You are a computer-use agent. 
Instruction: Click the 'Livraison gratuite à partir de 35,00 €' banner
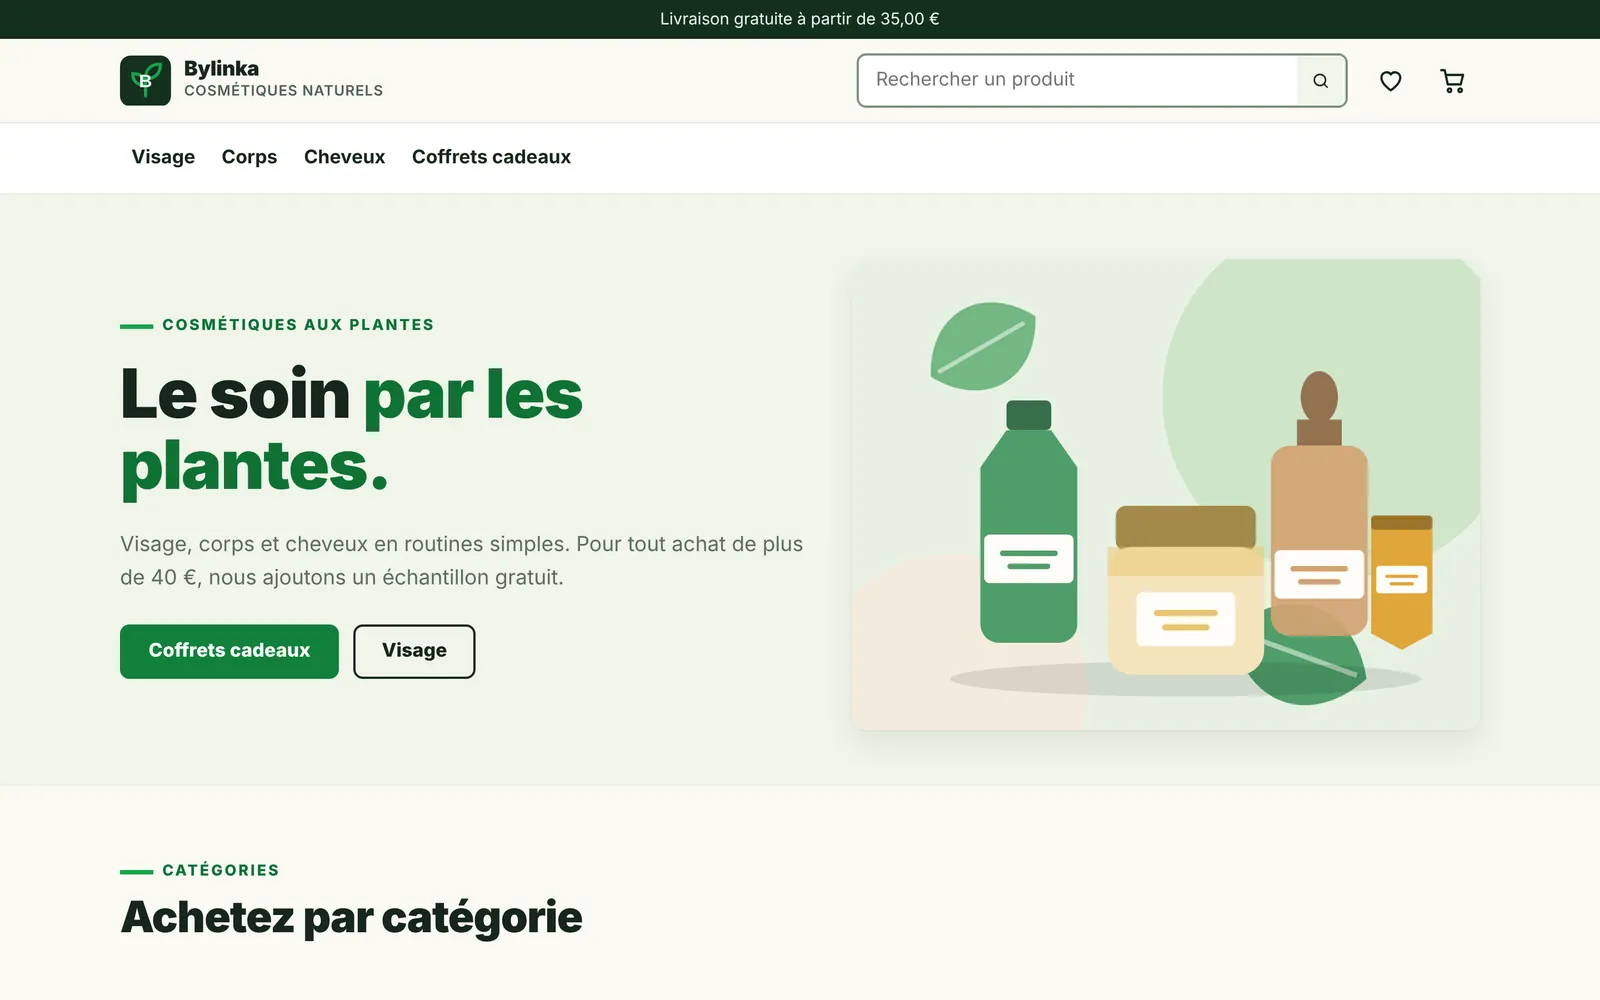[800, 19]
